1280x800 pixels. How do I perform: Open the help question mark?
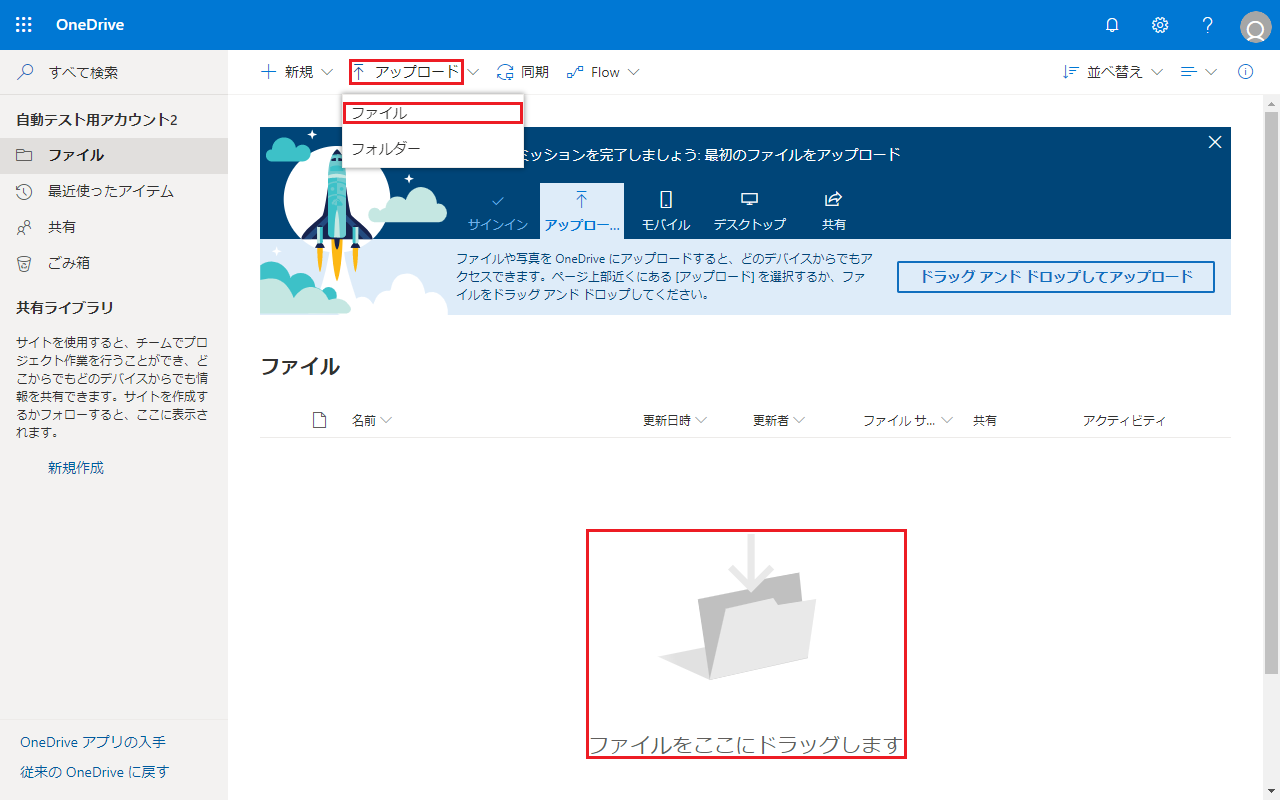pyautogui.click(x=1208, y=25)
